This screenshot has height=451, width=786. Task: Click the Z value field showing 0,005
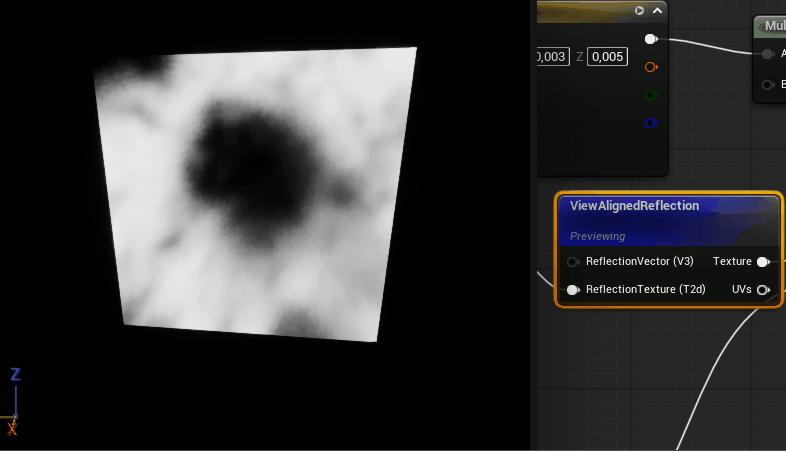pos(607,57)
